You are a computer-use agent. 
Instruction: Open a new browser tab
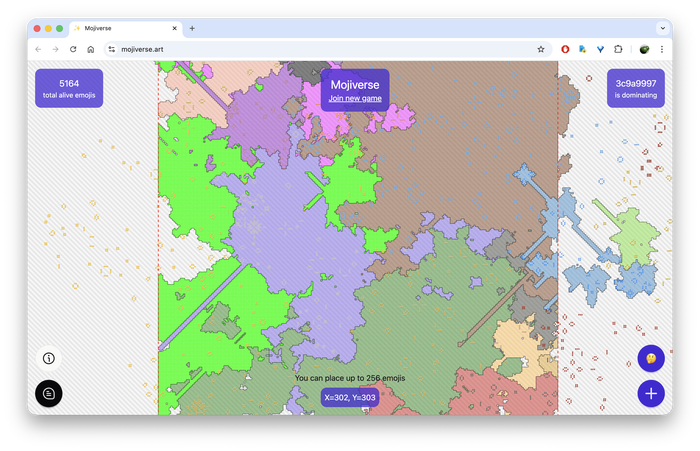pos(192,28)
